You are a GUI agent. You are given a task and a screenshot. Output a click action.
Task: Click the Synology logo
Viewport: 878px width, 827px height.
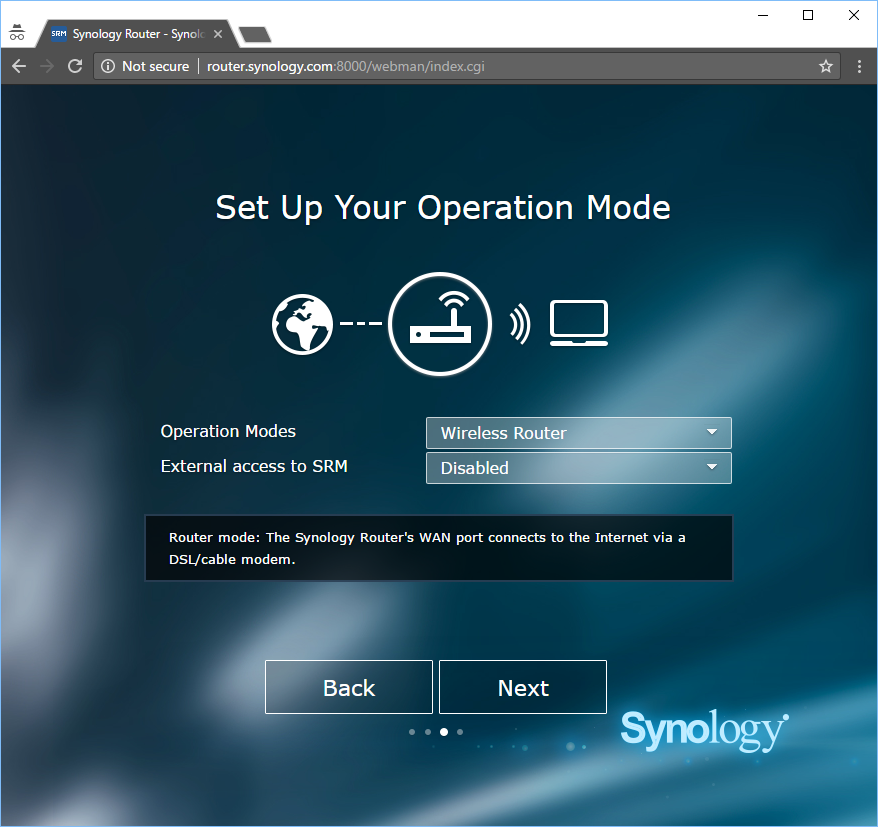point(704,730)
